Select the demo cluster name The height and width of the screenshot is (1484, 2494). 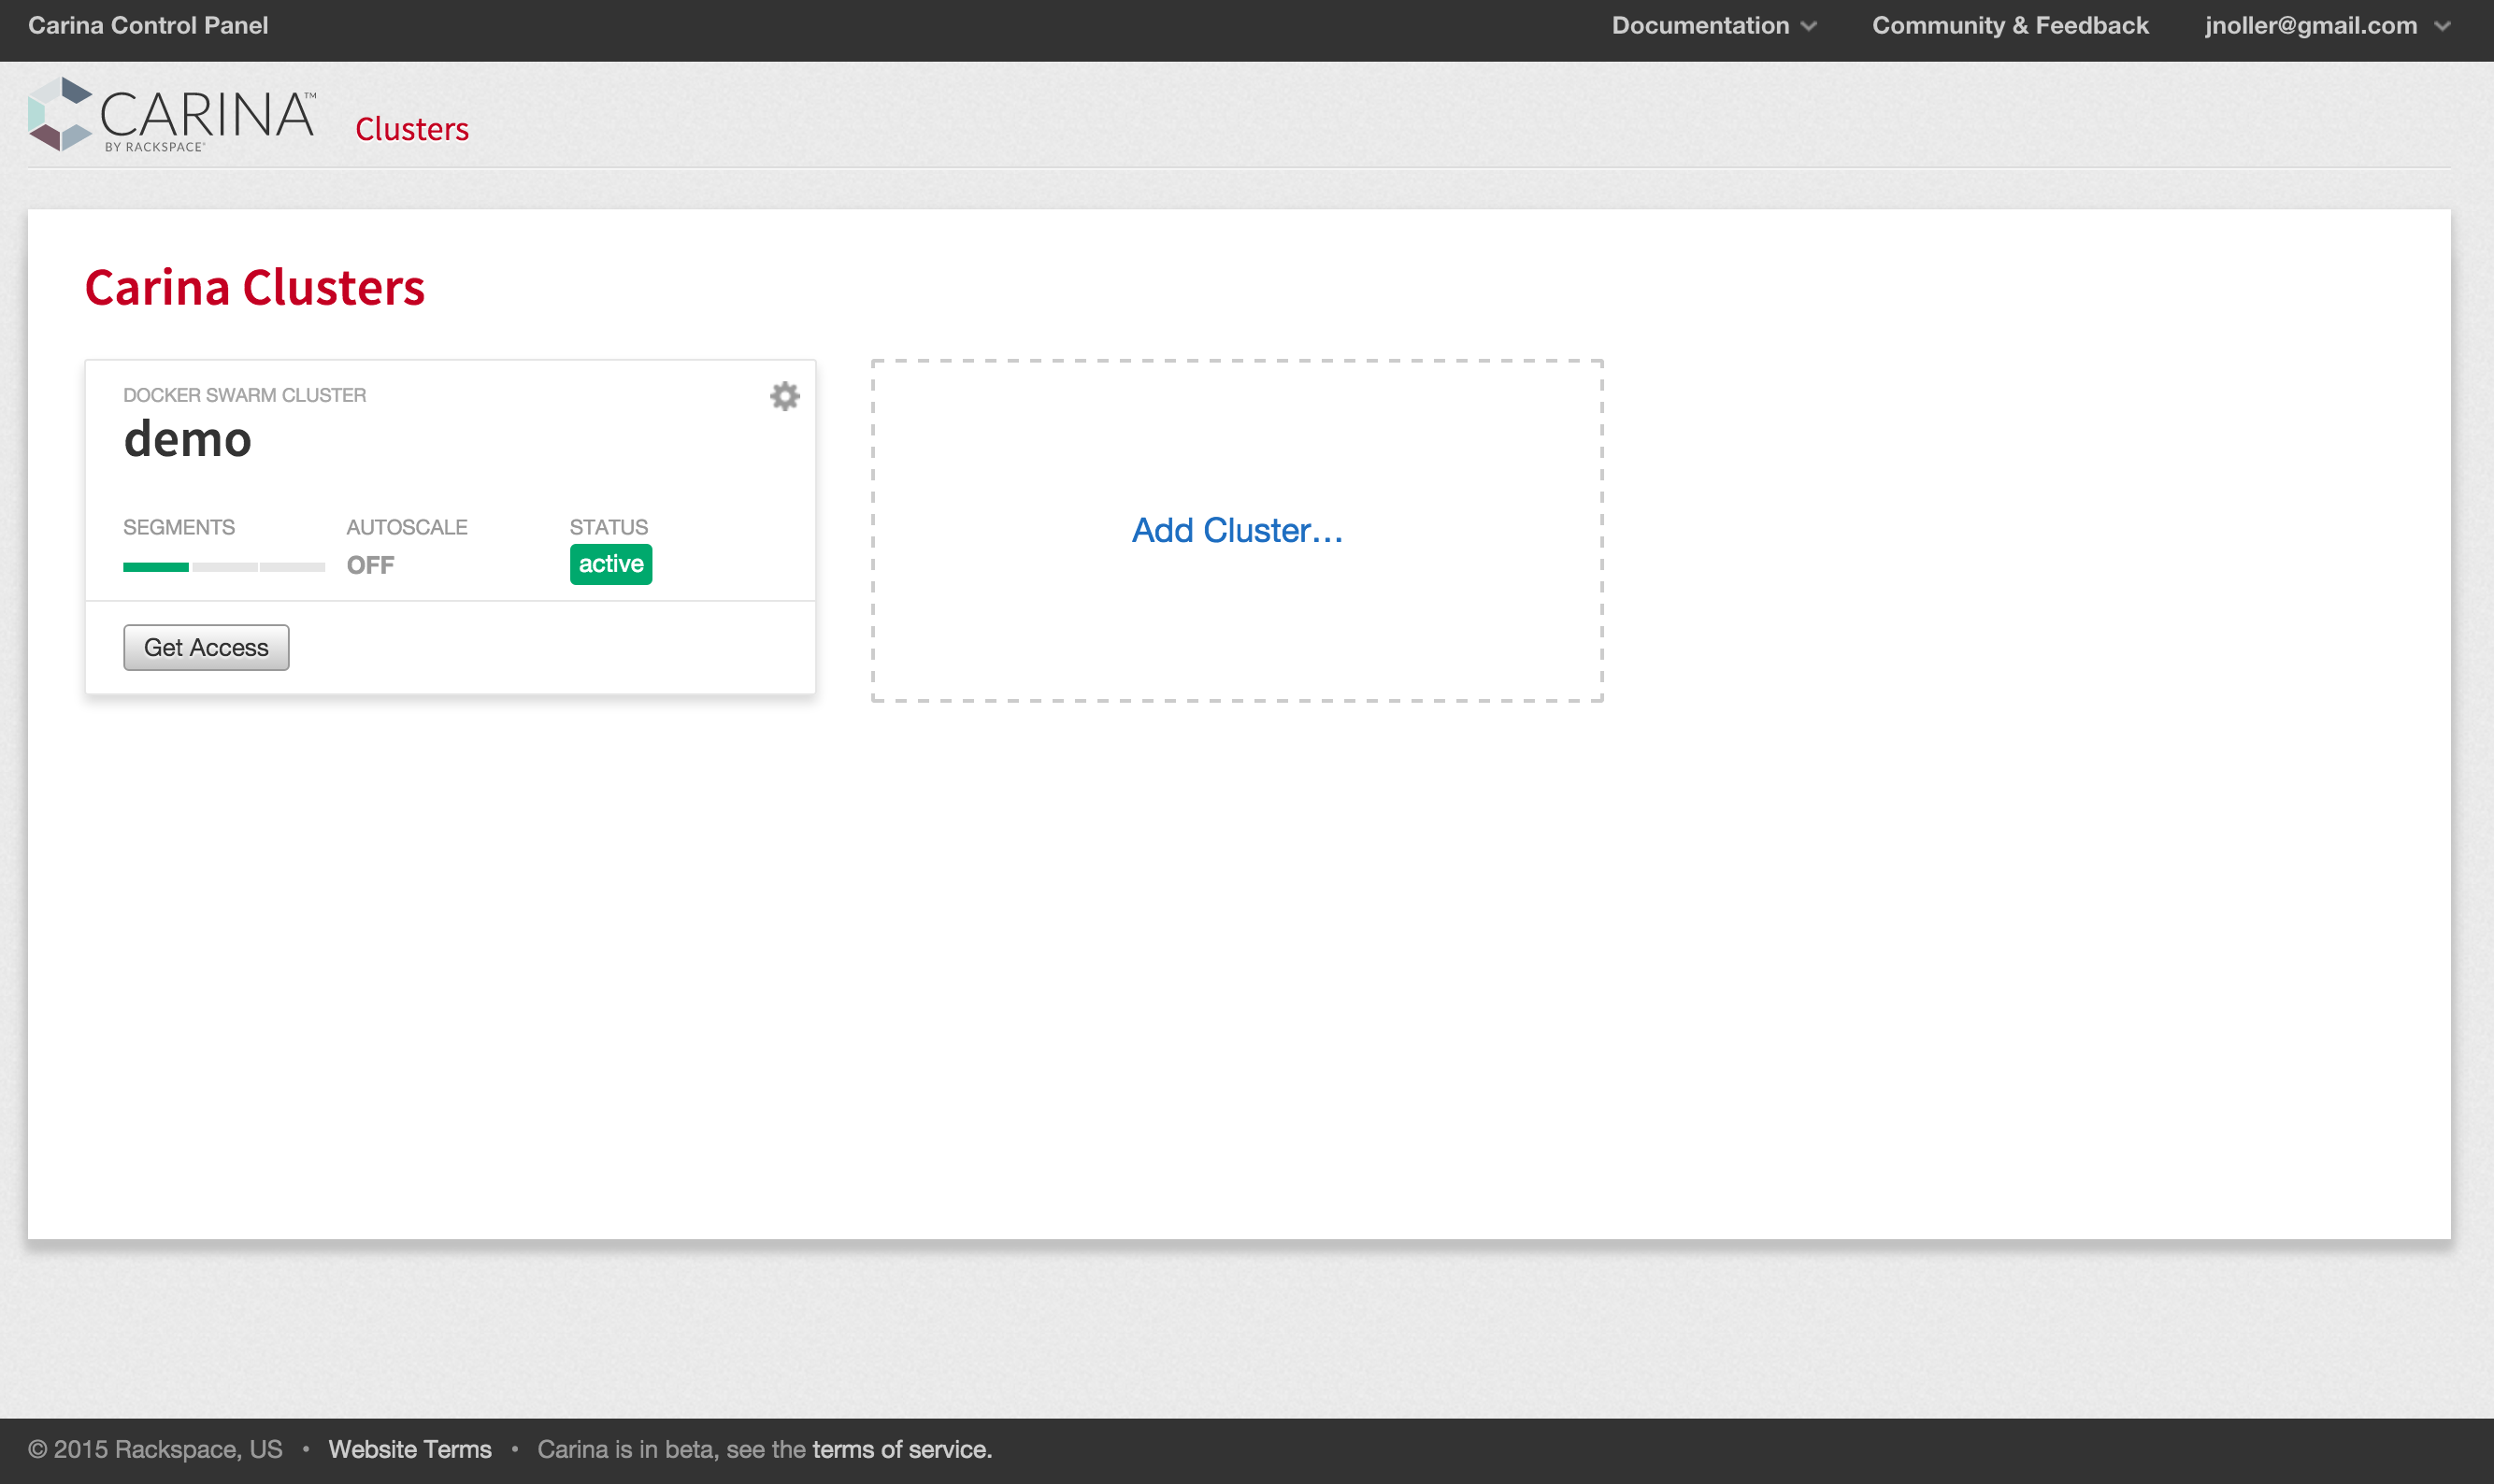tap(187, 439)
